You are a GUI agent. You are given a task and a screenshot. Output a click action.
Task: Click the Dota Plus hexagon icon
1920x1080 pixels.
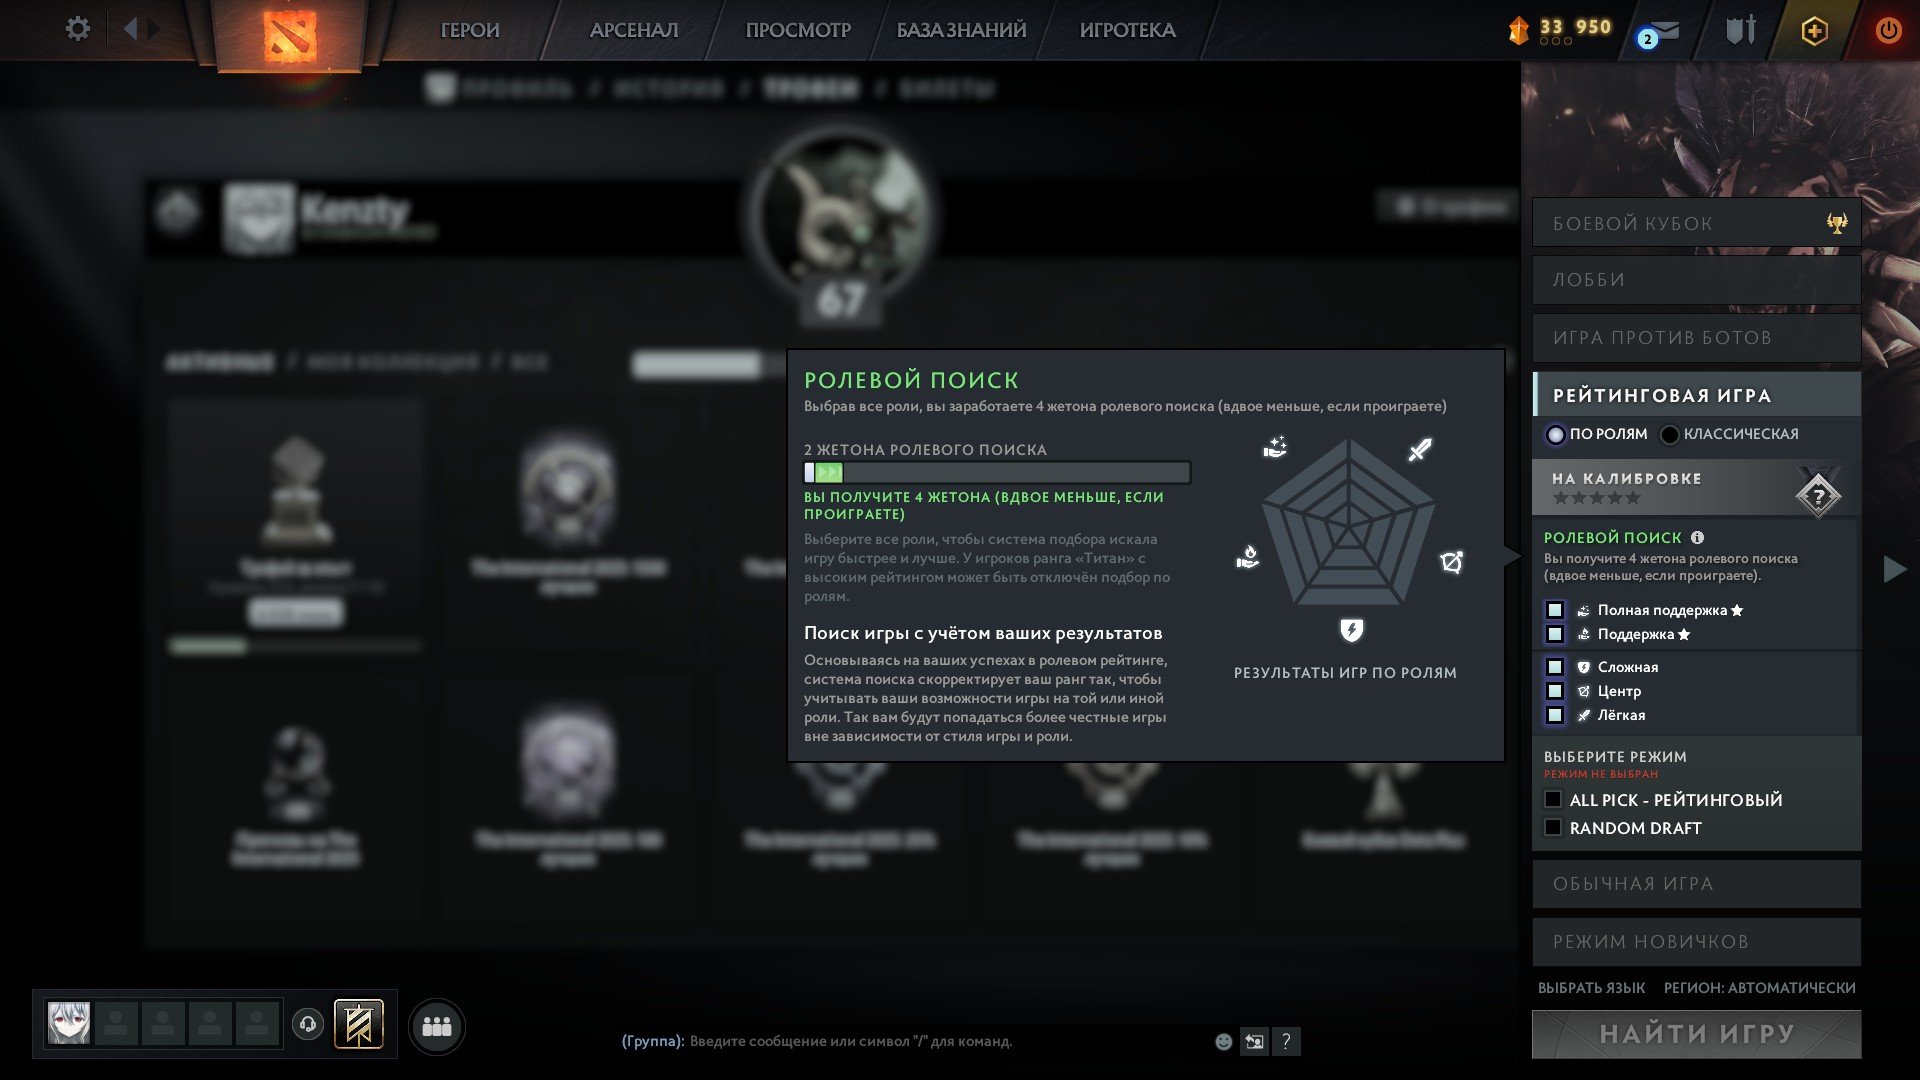[1814, 31]
